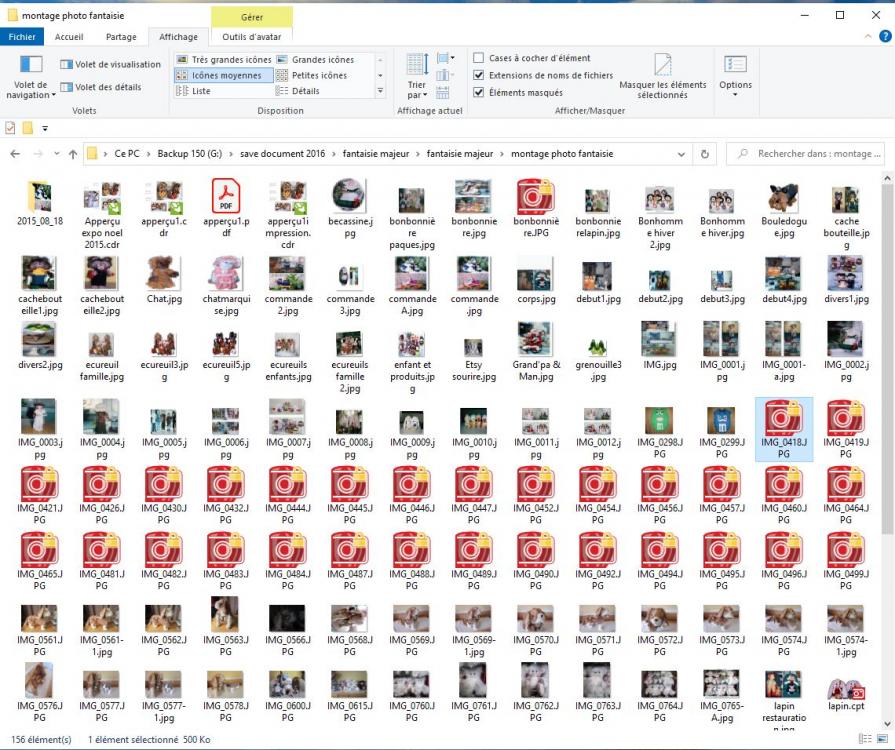Refresh the folder view
The image size is (895, 750).
tap(704, 154)
